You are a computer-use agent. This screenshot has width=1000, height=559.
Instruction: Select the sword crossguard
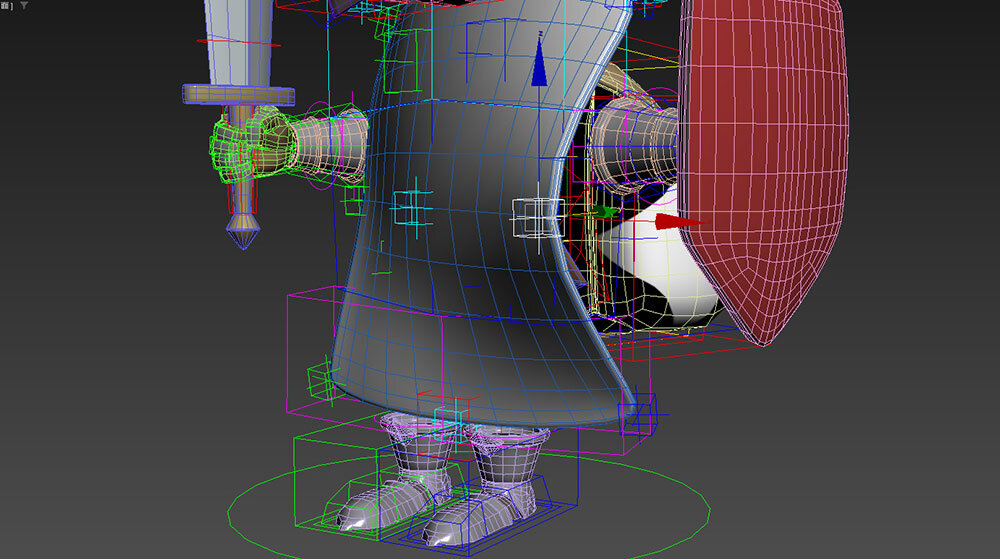[239, 93]
